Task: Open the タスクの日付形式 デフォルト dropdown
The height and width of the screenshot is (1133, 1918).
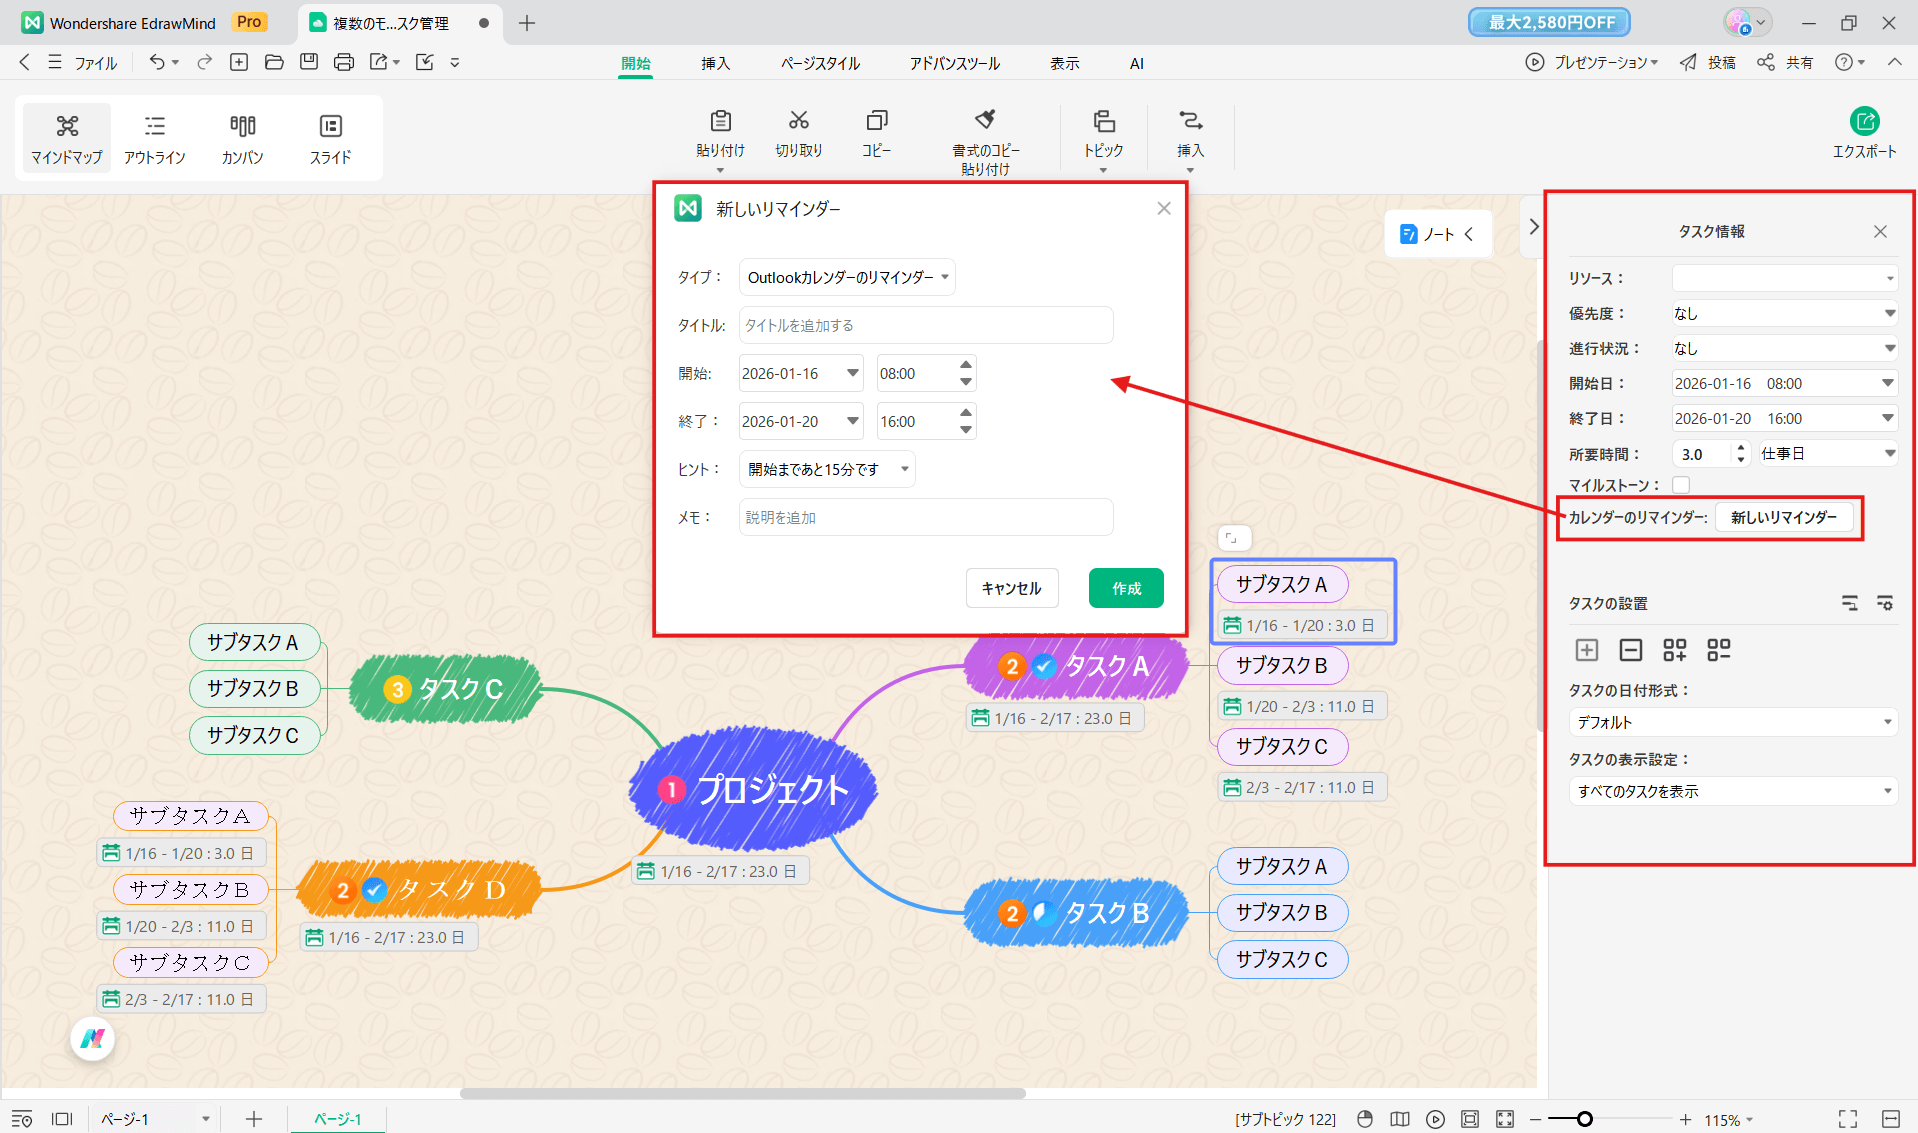Action: coord(1732,721)
